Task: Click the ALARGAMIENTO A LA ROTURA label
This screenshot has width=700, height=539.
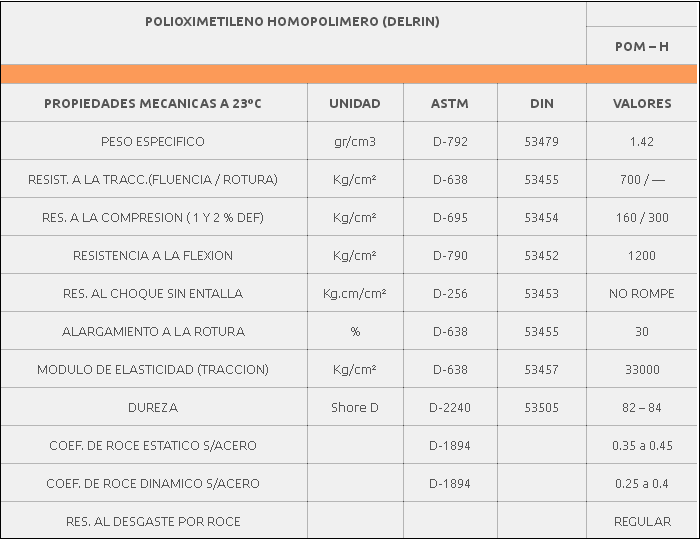Action: pyautogui.click(x=153, y=331)
